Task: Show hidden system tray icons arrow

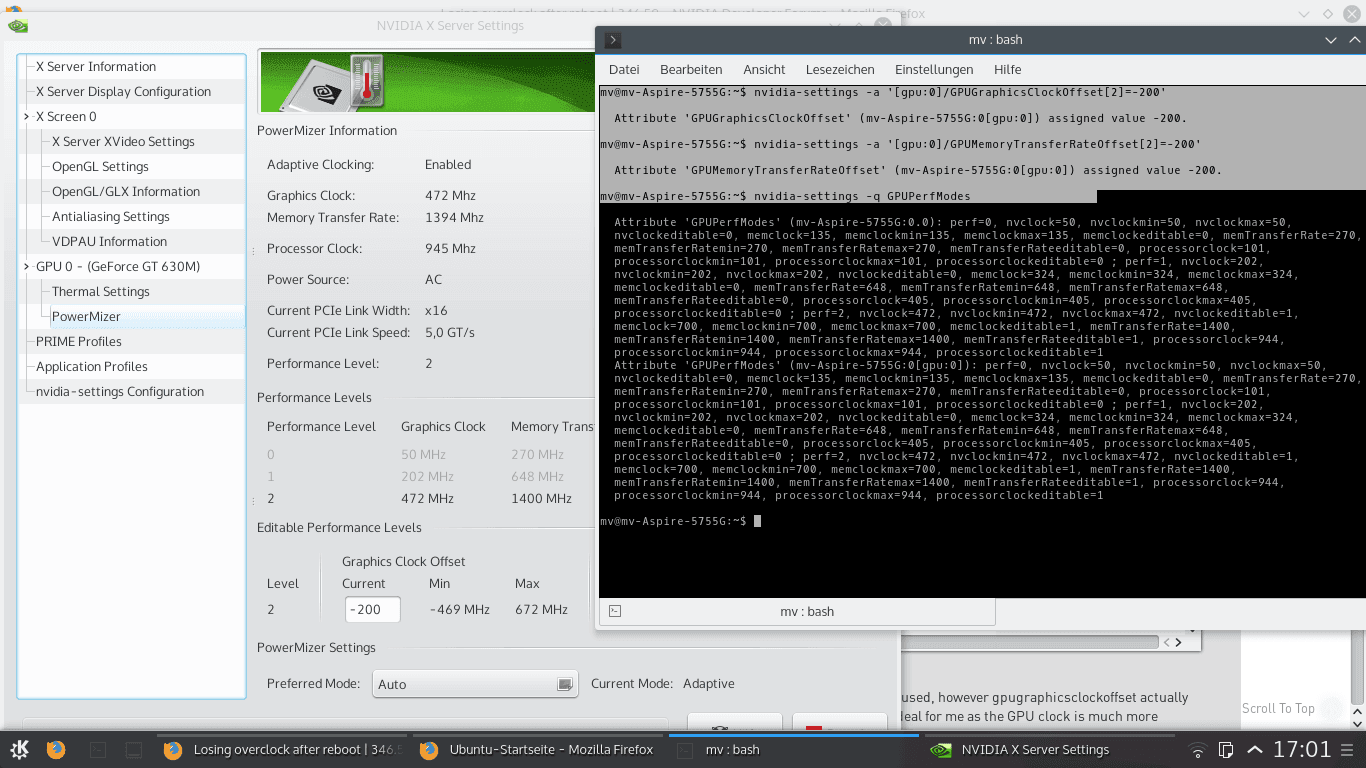Action: (x=1254, y=749)
